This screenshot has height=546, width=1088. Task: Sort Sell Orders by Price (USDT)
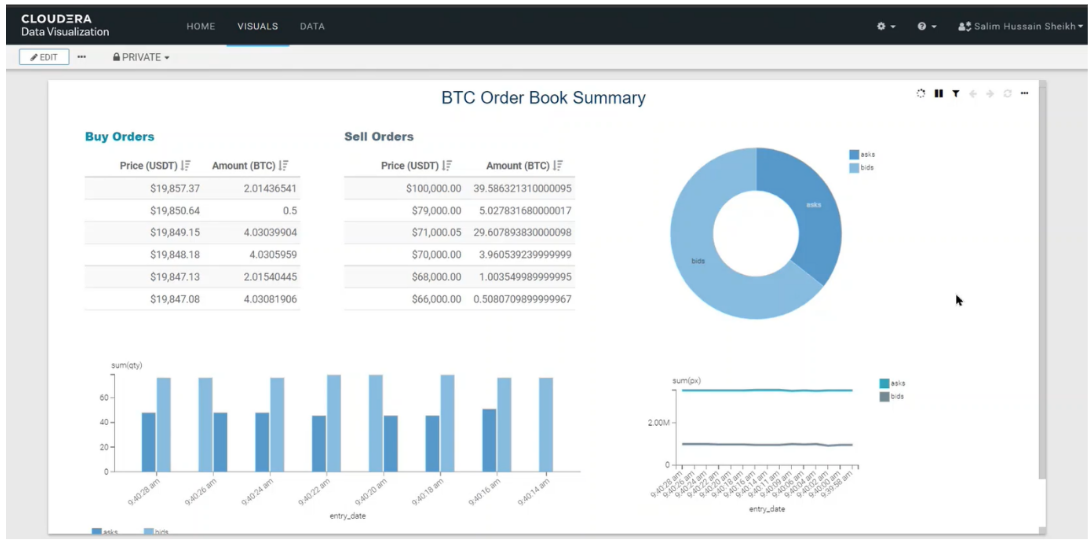coord(447,166)
